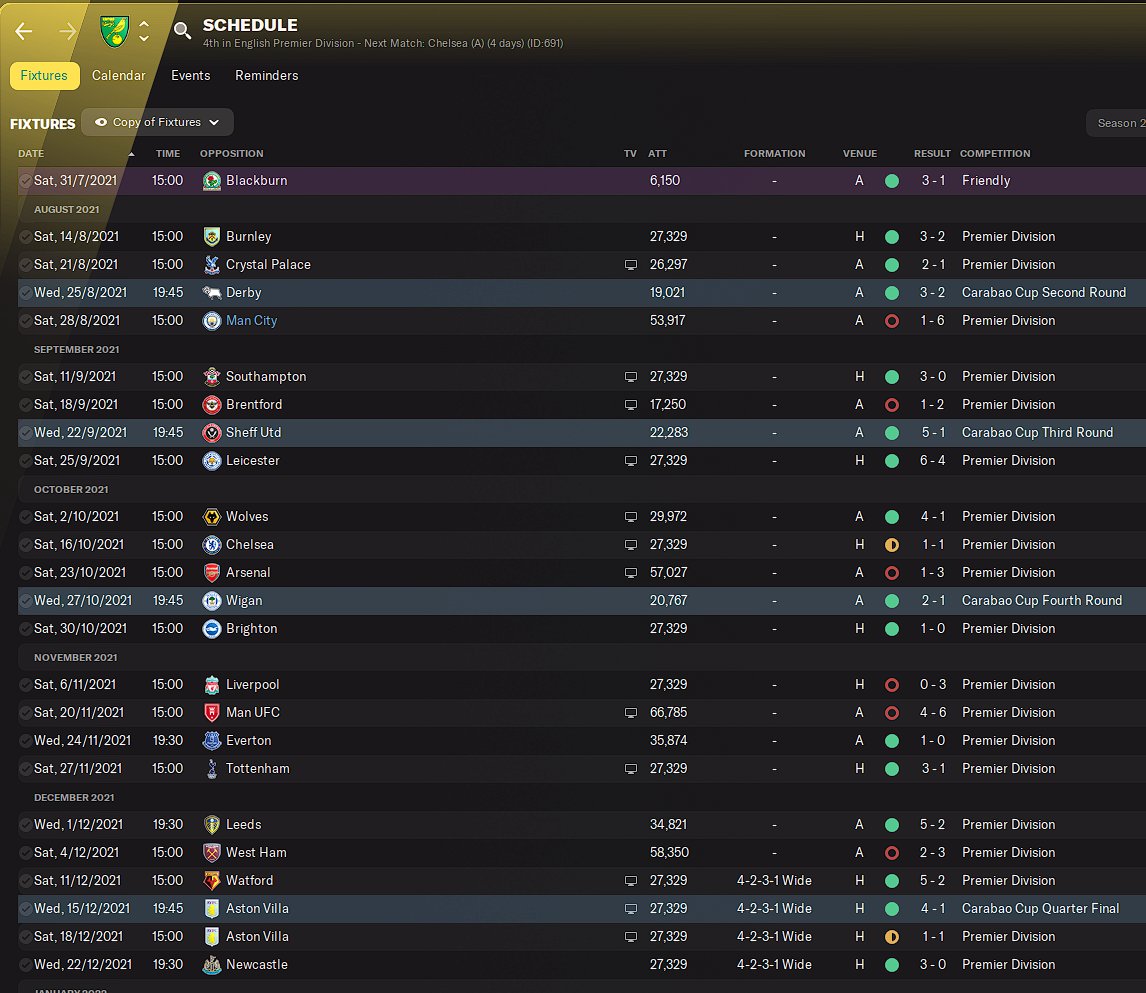Screen dimensions: 1146x993
Task: Click the TV icon on Crystal Palace row
Action: click(x=631, y=265)
